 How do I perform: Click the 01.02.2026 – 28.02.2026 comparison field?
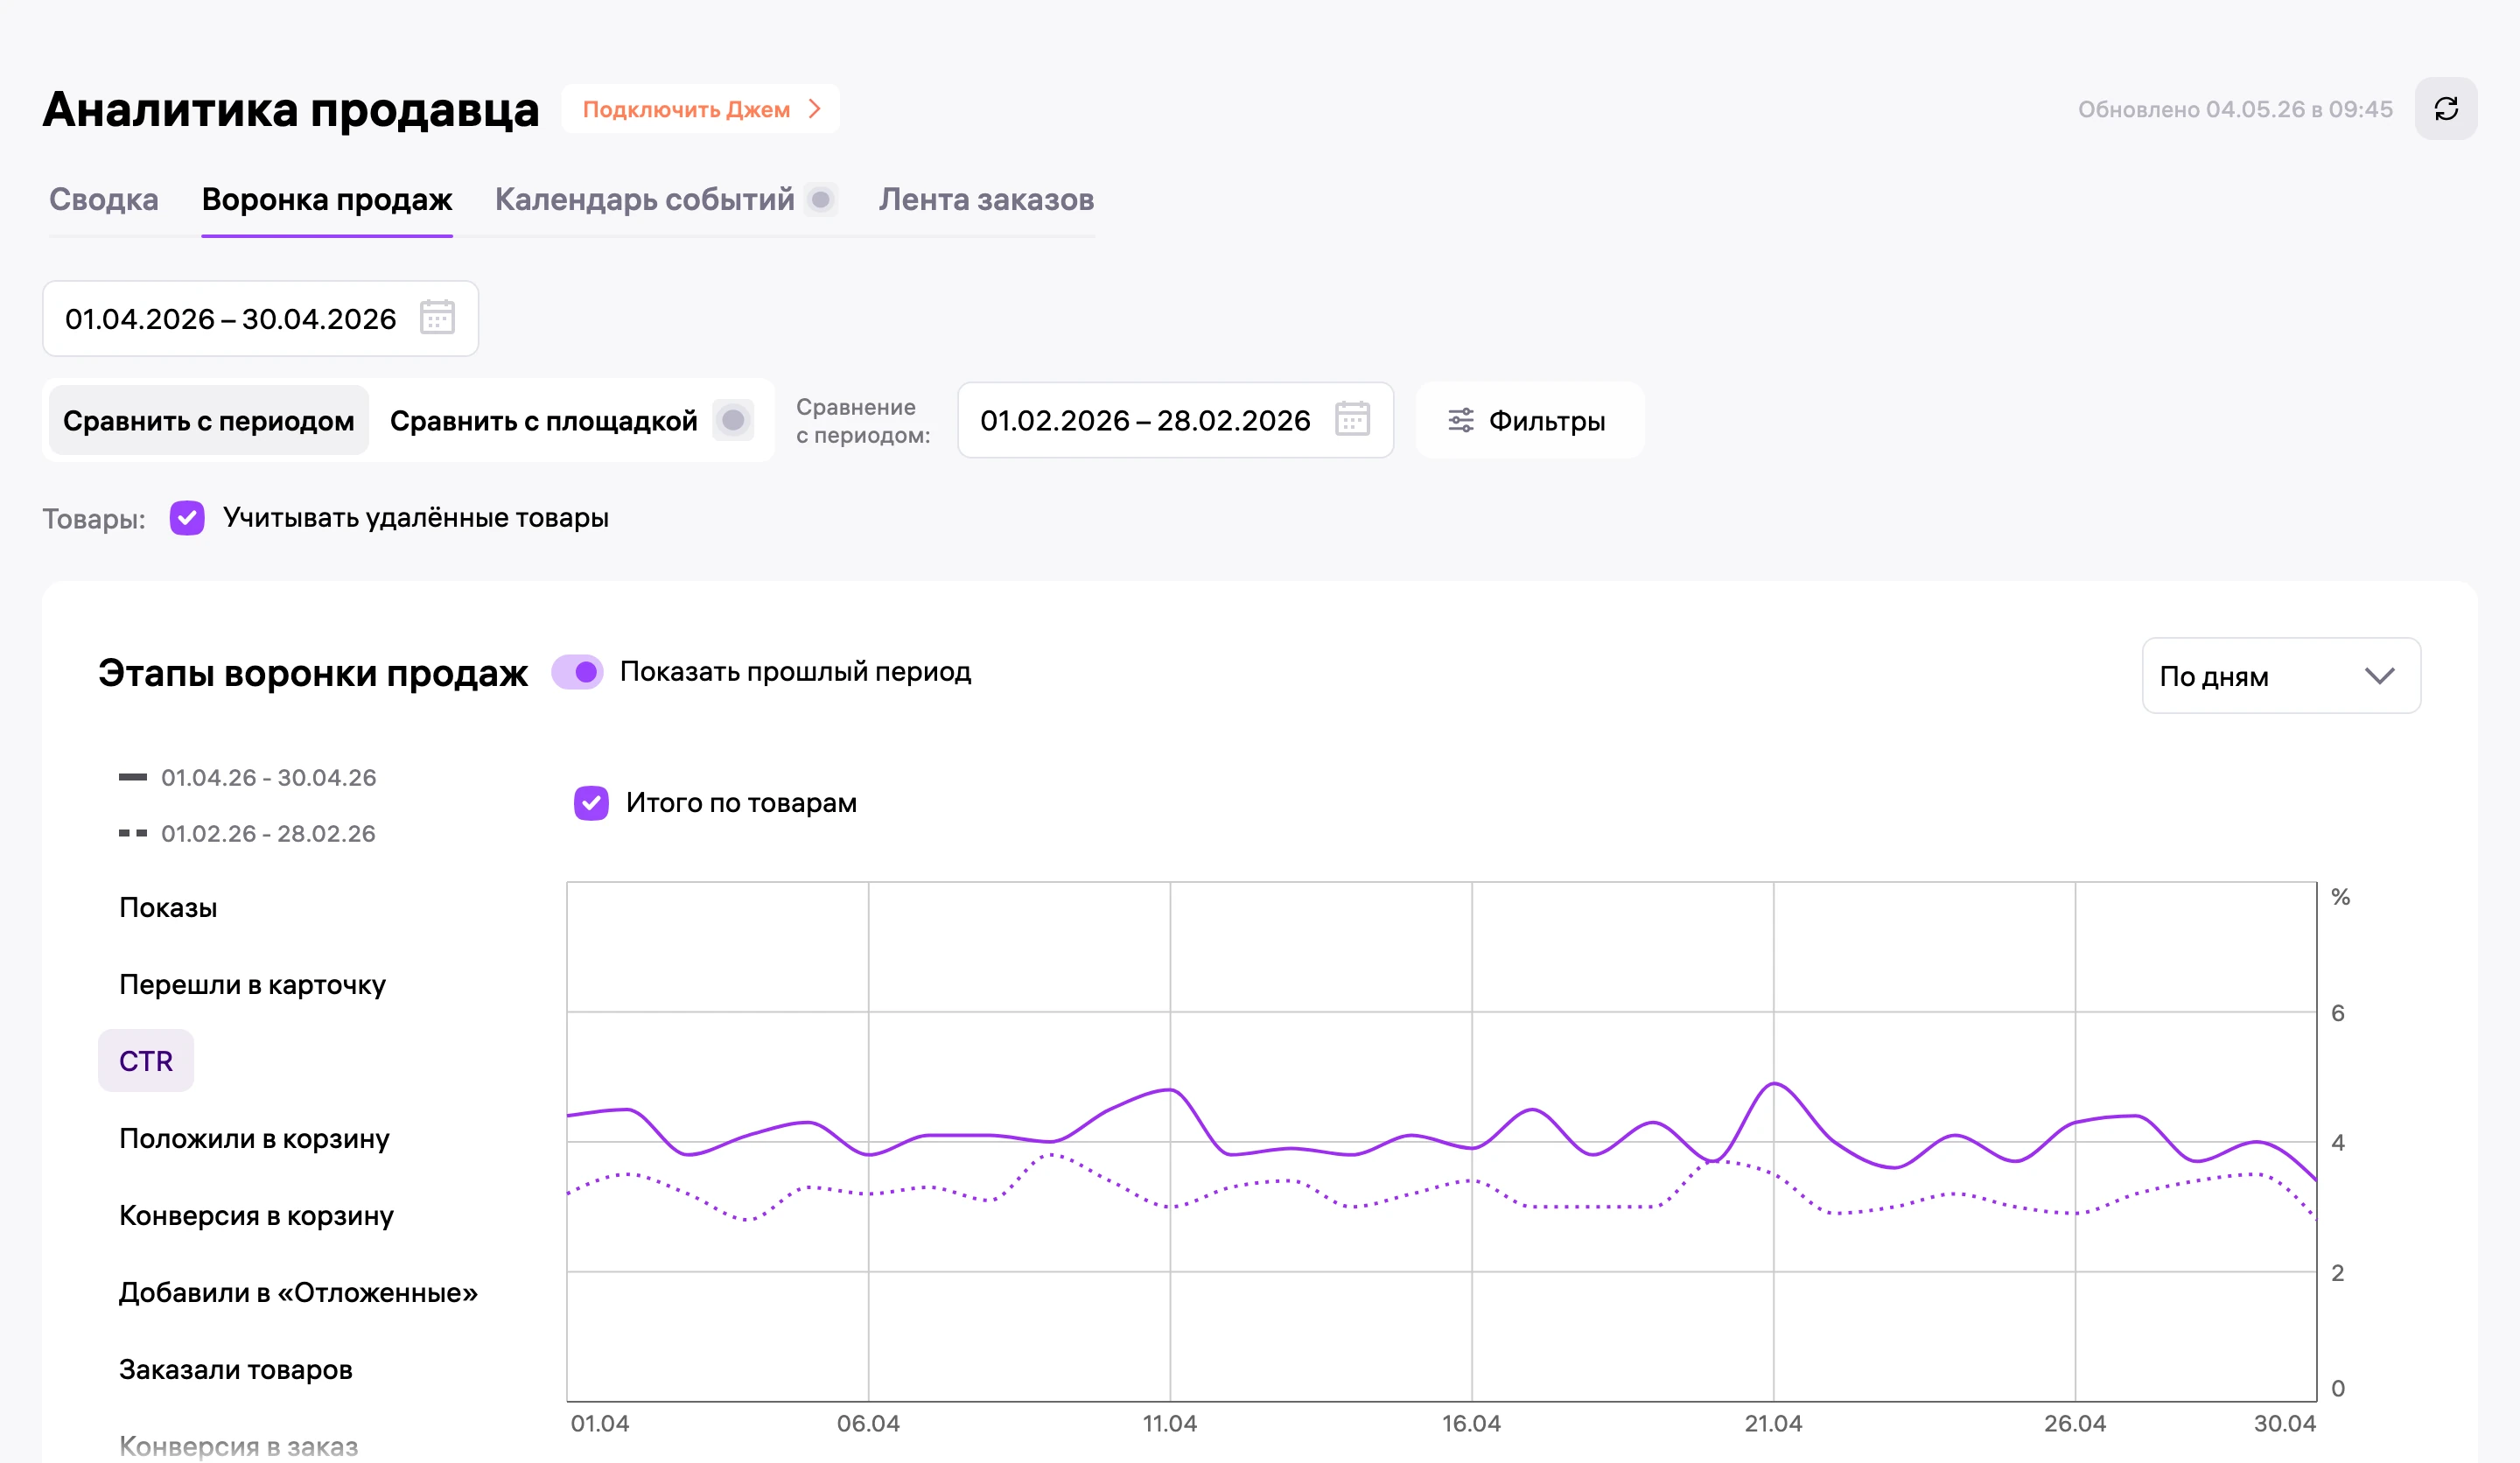pyautogui.click(x=1175, y=420)
